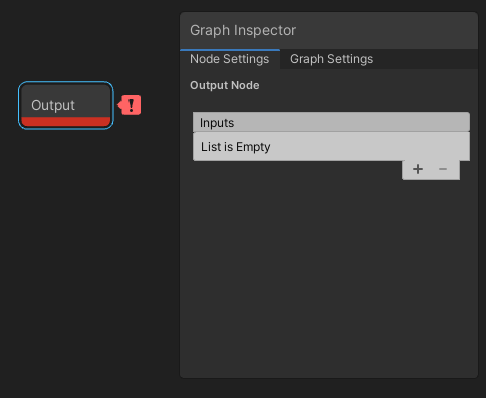Select the Output node in the graph
This screenshot has height=398, width=486.
tap(66, 105)
